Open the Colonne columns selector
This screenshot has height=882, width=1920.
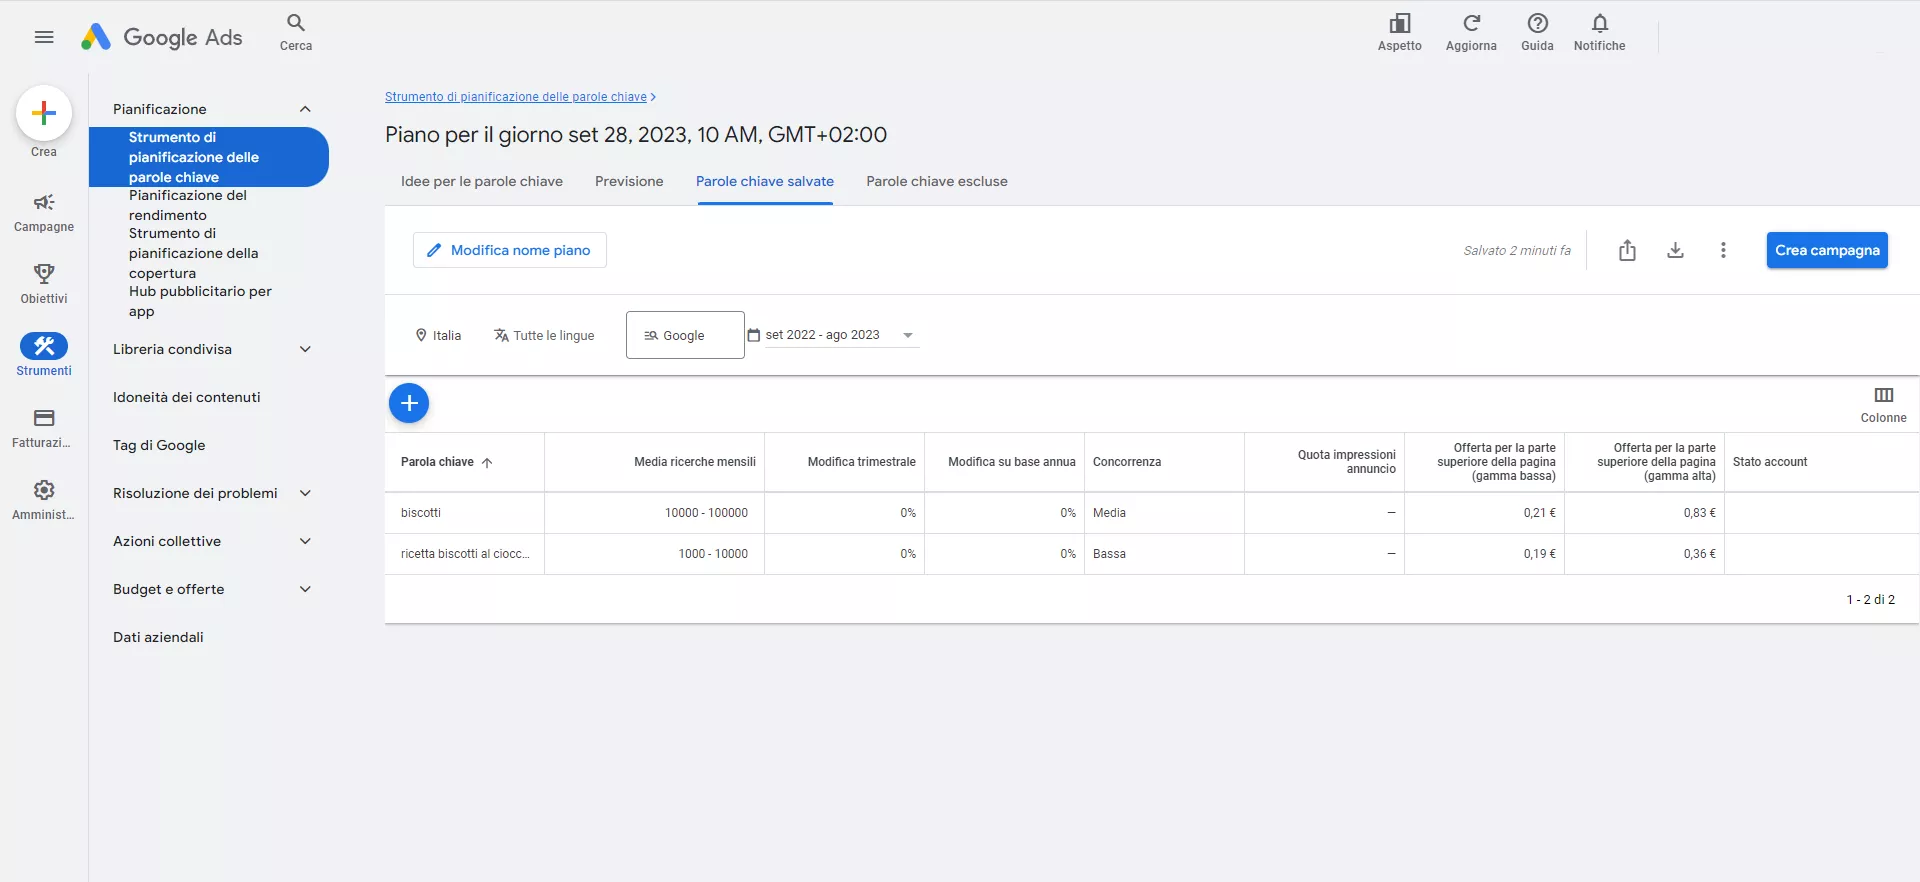tap(1883, 404)
